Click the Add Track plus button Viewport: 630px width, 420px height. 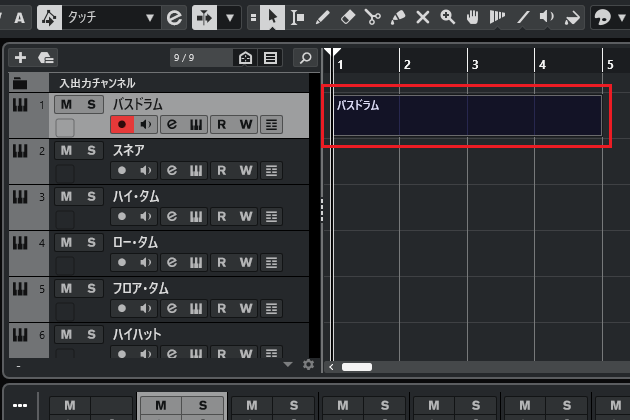pos(21,58)
